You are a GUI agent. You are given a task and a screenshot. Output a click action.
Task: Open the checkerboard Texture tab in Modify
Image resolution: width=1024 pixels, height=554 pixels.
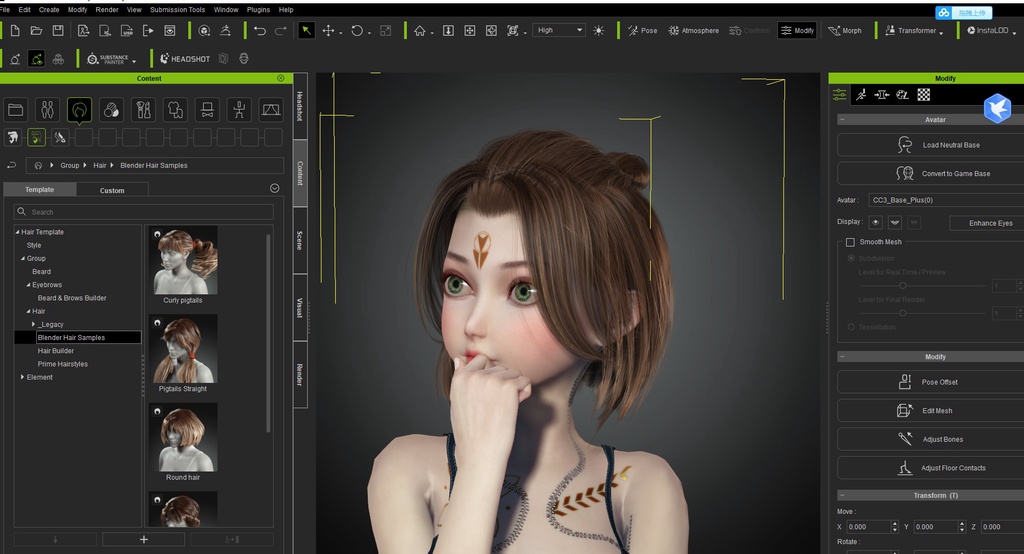pos(923,95)
